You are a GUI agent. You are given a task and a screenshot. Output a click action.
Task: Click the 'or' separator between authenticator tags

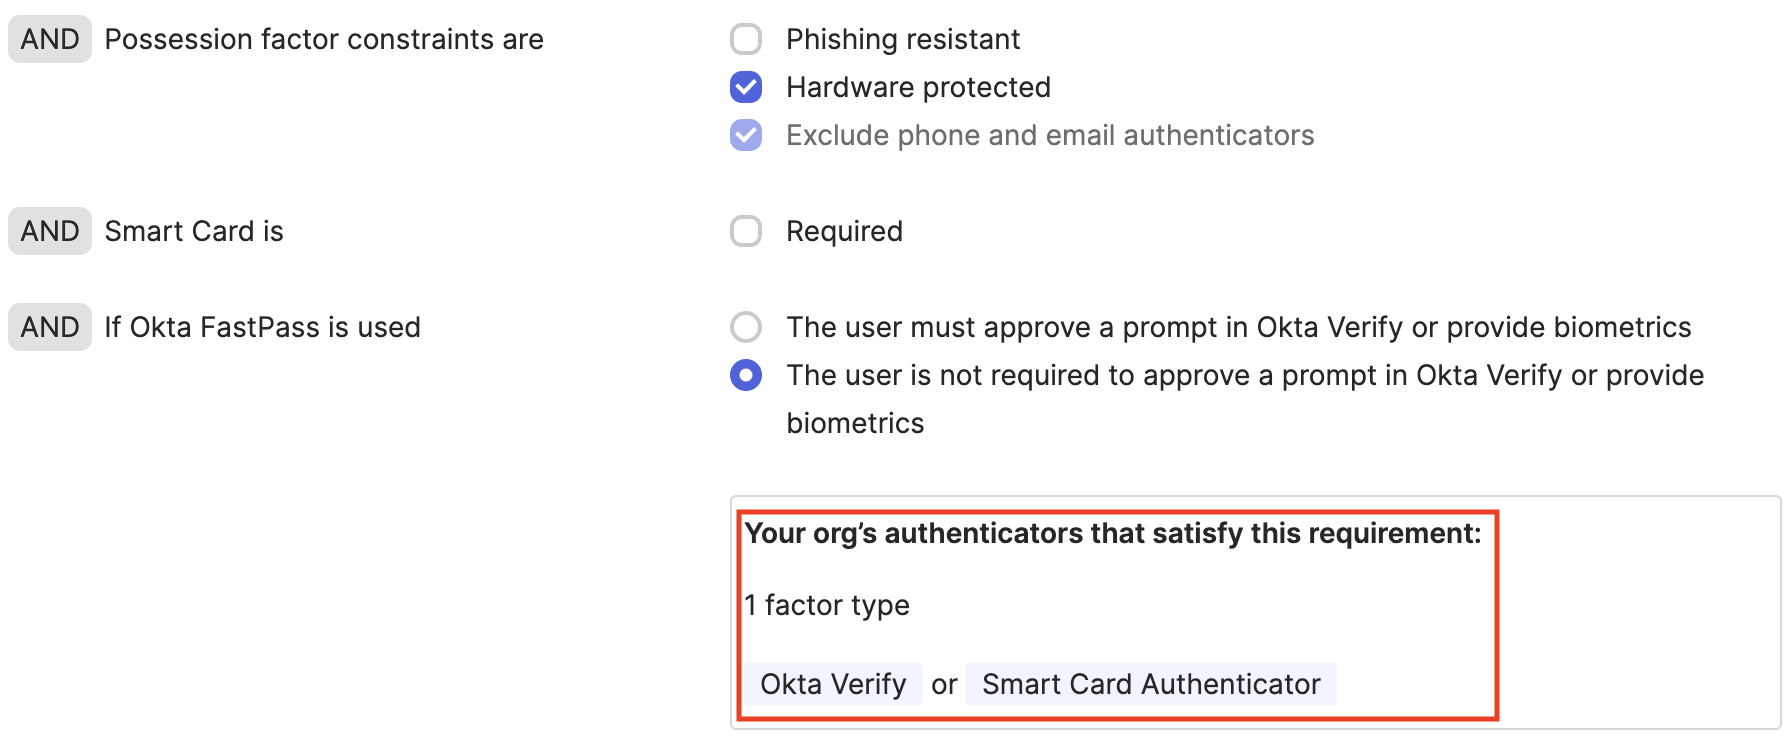click(x=944, y=685)
